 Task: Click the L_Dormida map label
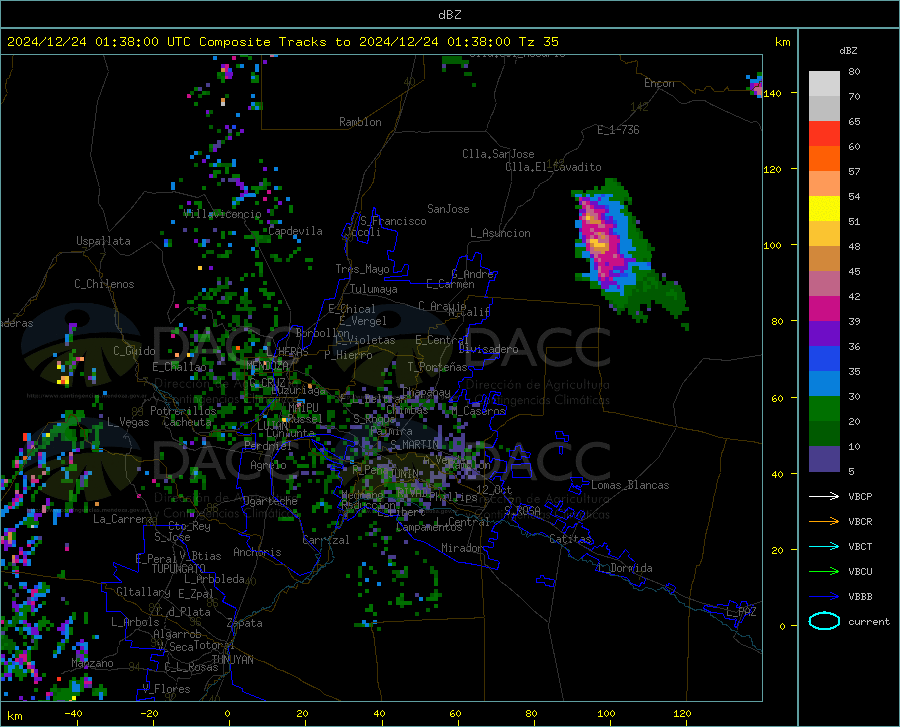click(x=624, y=568)
